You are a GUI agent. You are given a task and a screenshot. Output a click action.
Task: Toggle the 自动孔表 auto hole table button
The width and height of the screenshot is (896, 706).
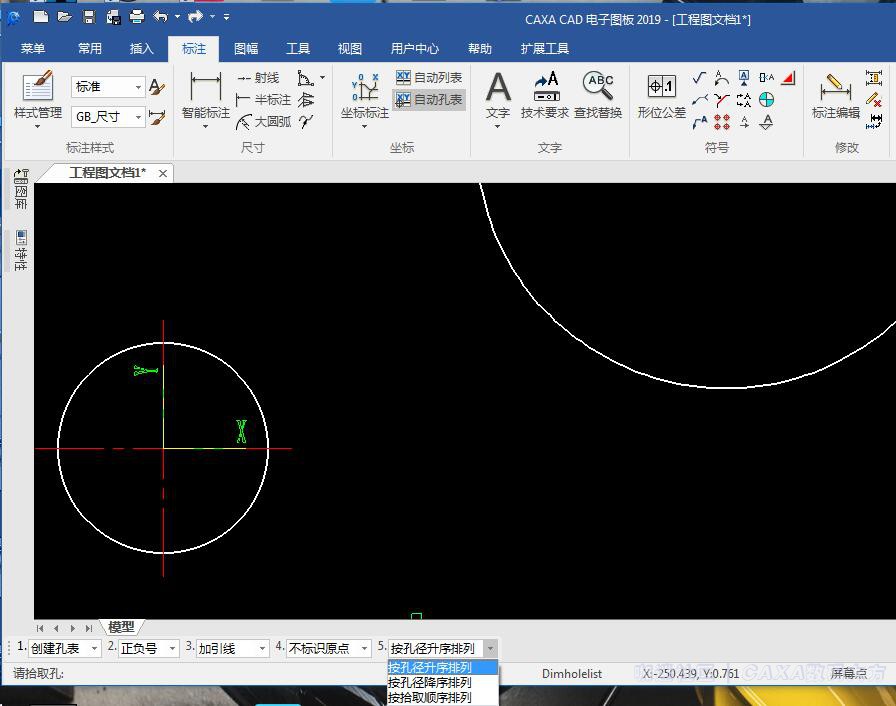[x=429, y=99]
